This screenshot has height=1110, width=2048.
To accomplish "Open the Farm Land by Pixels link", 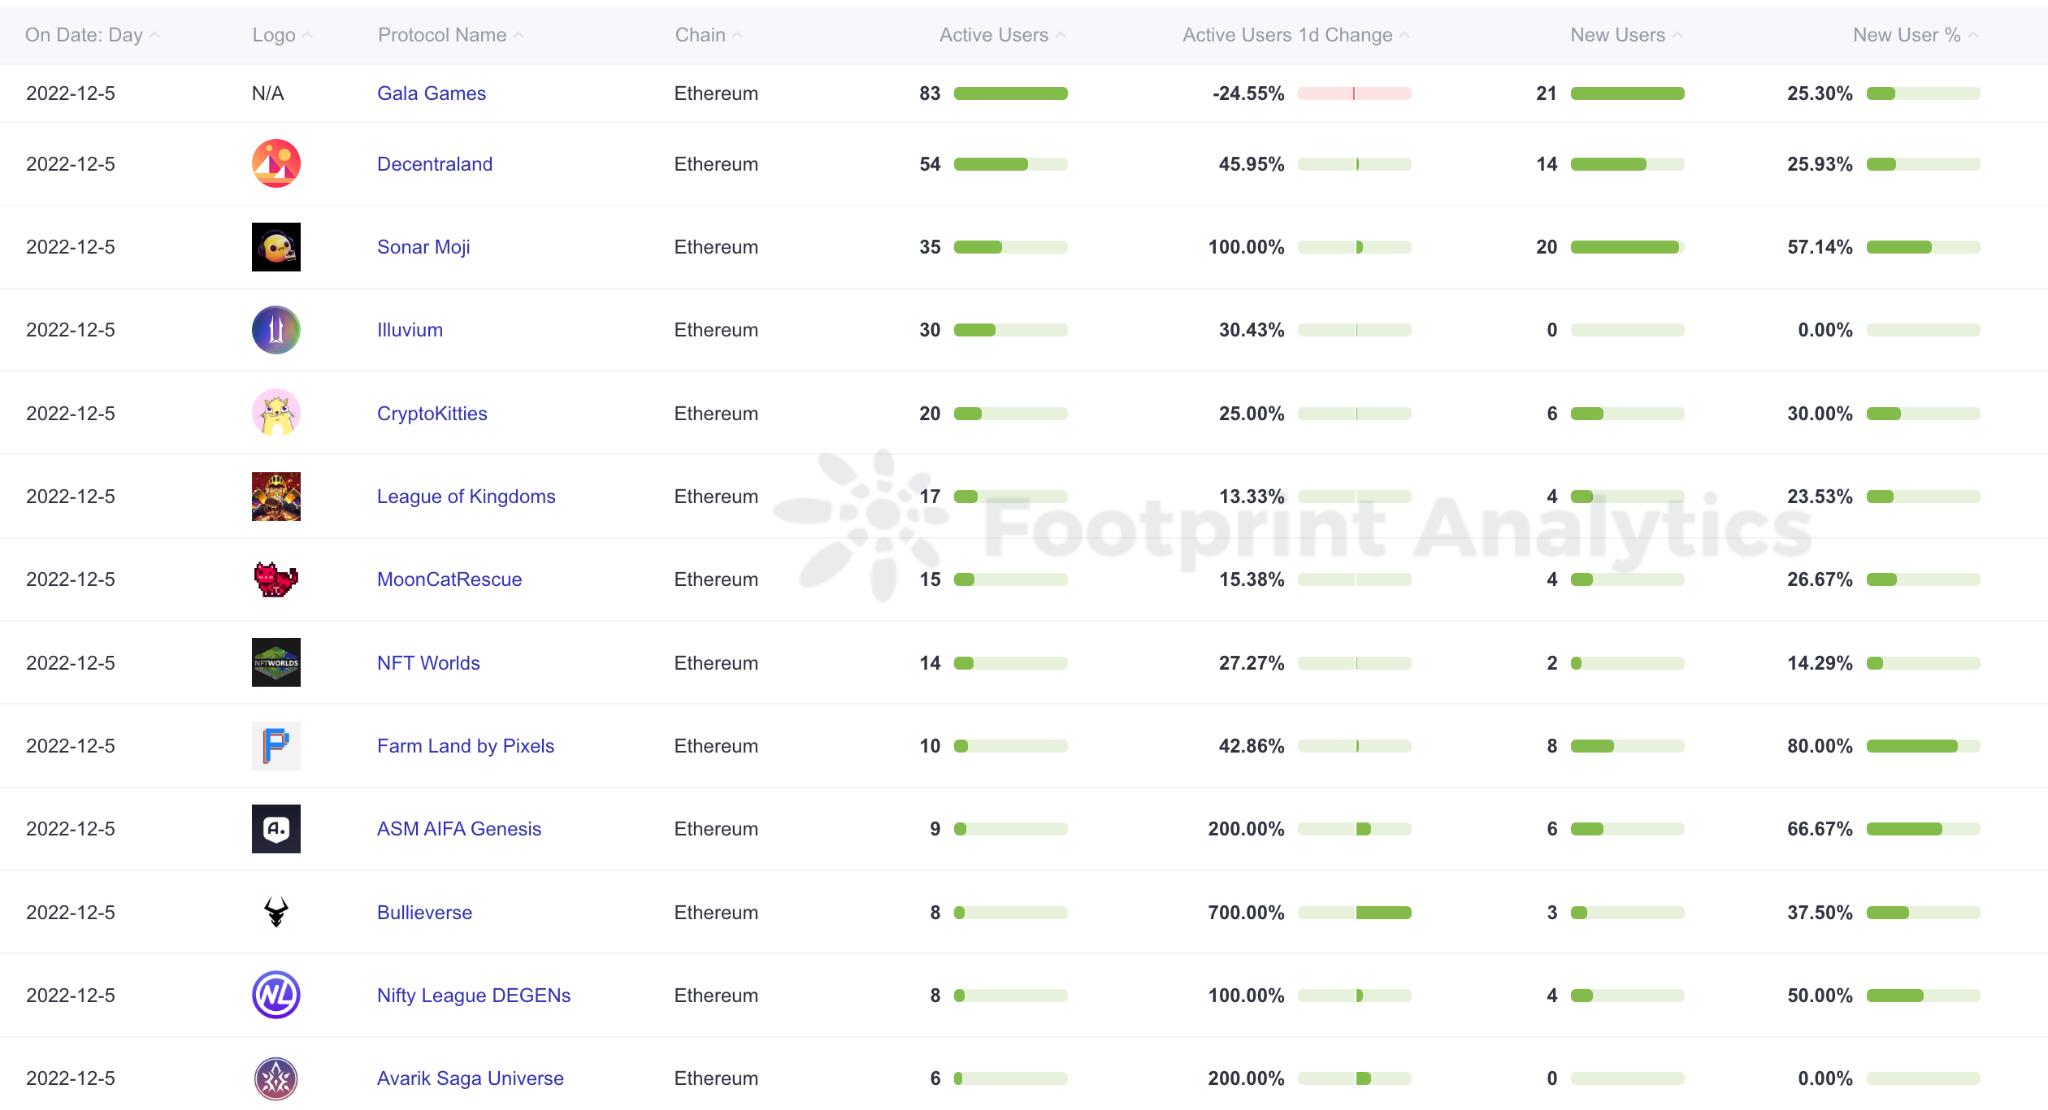I will [x=465, y=746].
